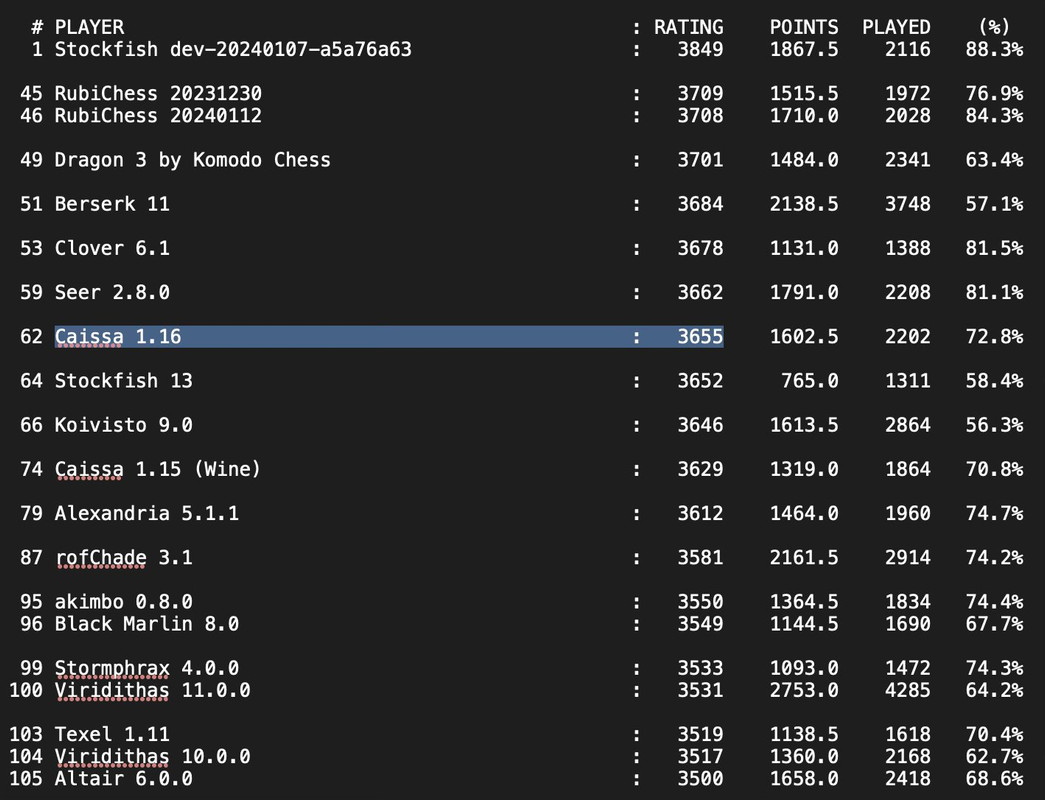Click Altair 6.0.0 player name
The width and height of the screenshot is (1045, 800).
pos(123,779)
